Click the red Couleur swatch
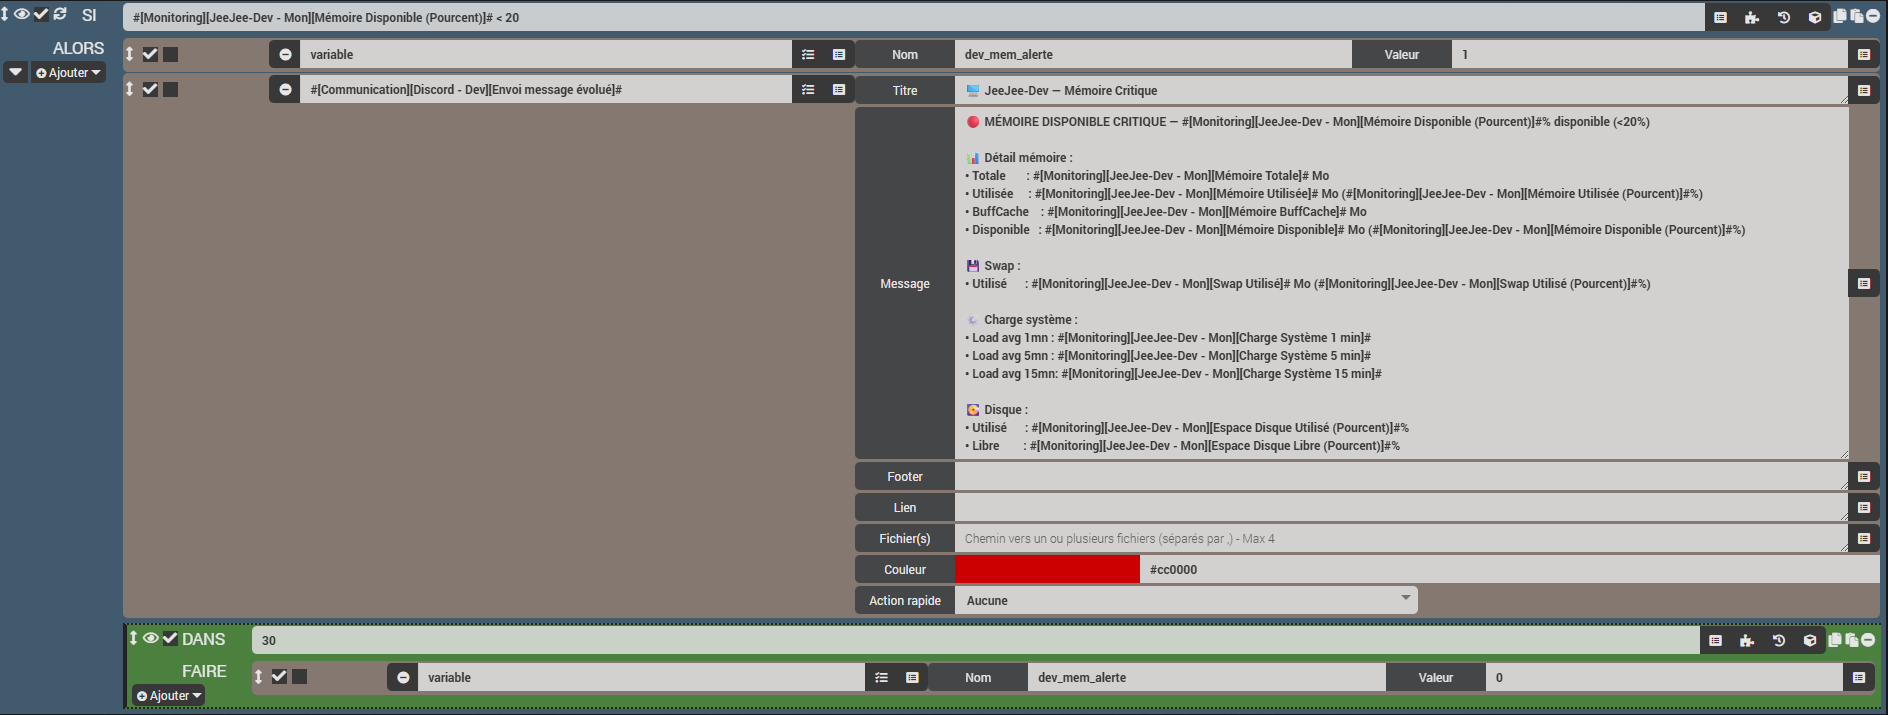This screenshot has width=1888, height=715. pyautogui.click(x=1047, y=569)
